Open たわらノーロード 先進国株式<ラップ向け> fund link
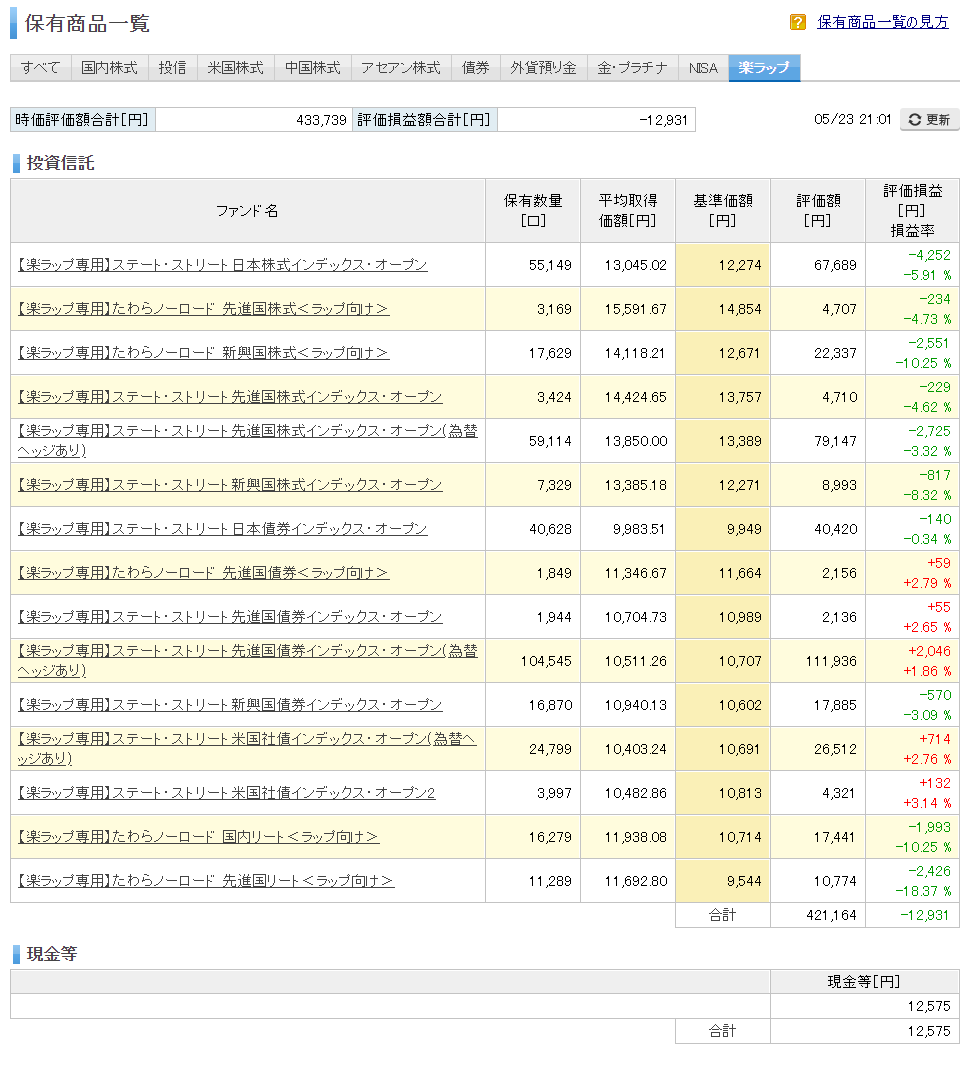The width and height of the screenshot is (969, 1069). pos(203,309)
